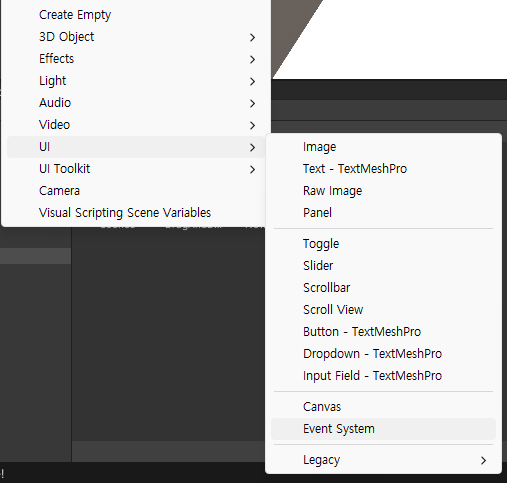The width and height of the screenshot is (507, 483).
Task: Click the chevron arrow beside Legacy
Action: pyautogui.click(x=484, y=461)
